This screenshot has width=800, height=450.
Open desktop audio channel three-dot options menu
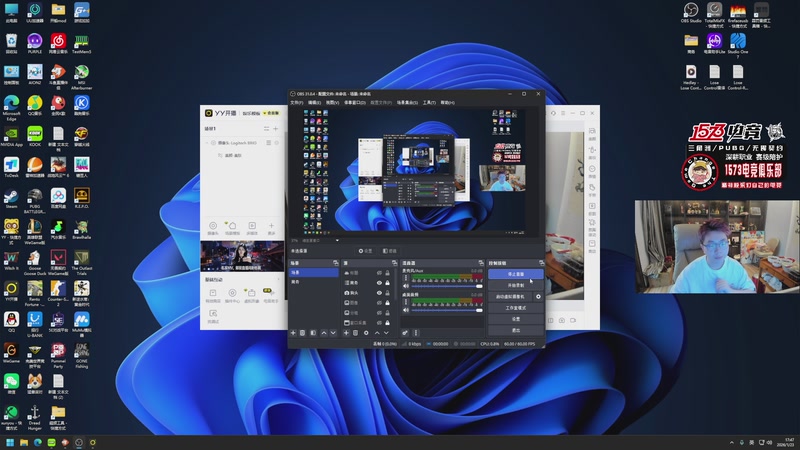(x=406, y=302)
